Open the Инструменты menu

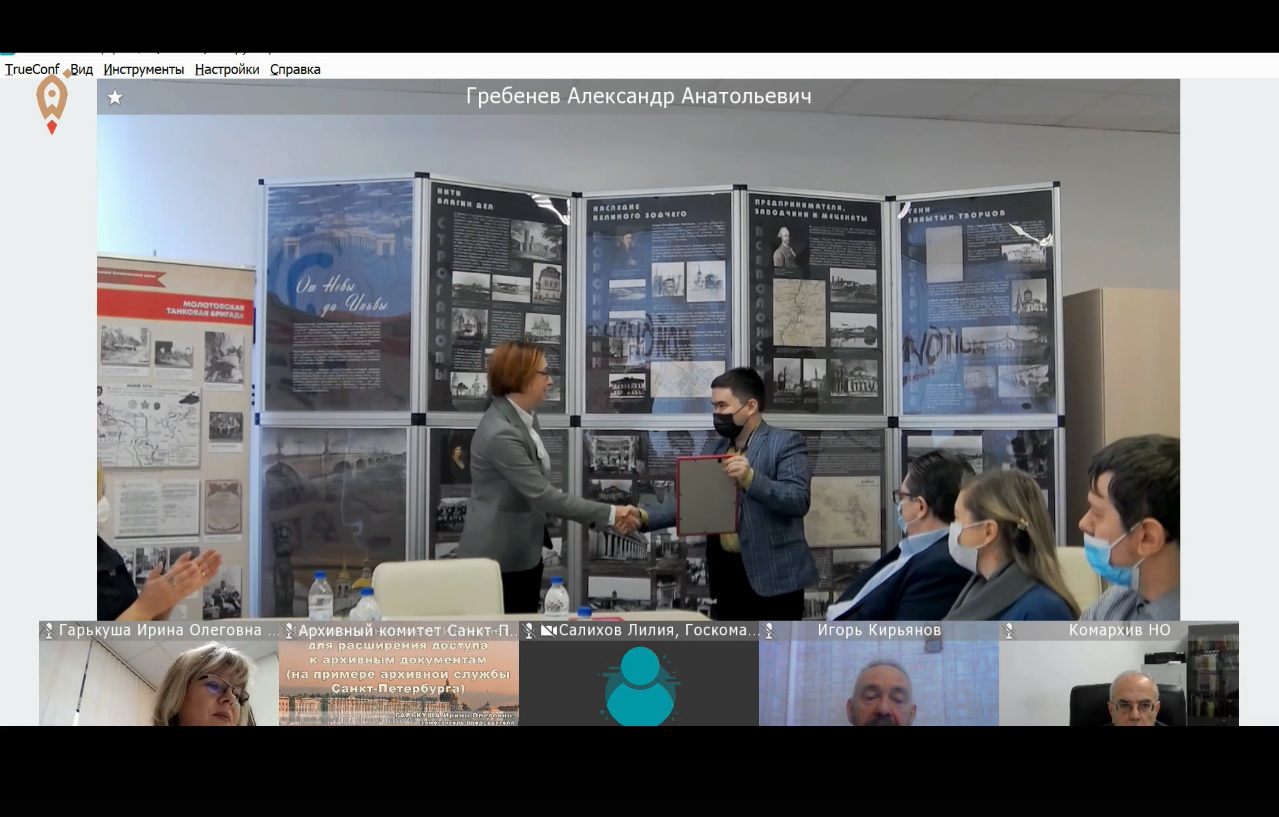point(143,69)
